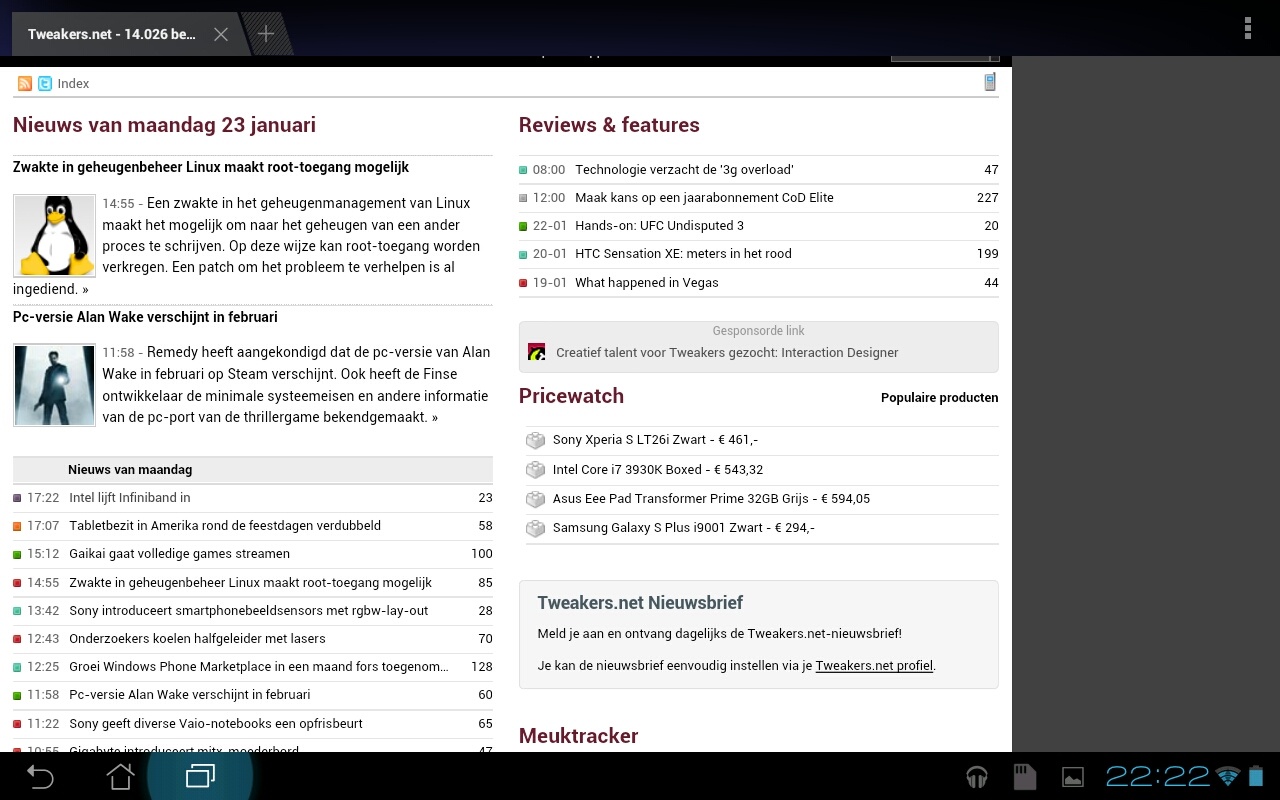Open the RSS feed icon
The width and height of the screenshot is (1280, 800).
pyautogui.click(x=25, y=84)
